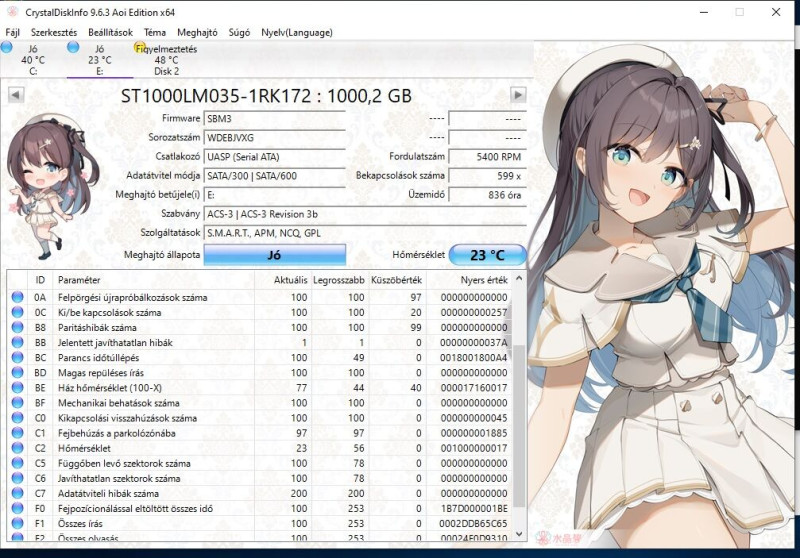Click the 23 °C temperature button
This screenshot has width=800, height=558.
tap(487, 255)
